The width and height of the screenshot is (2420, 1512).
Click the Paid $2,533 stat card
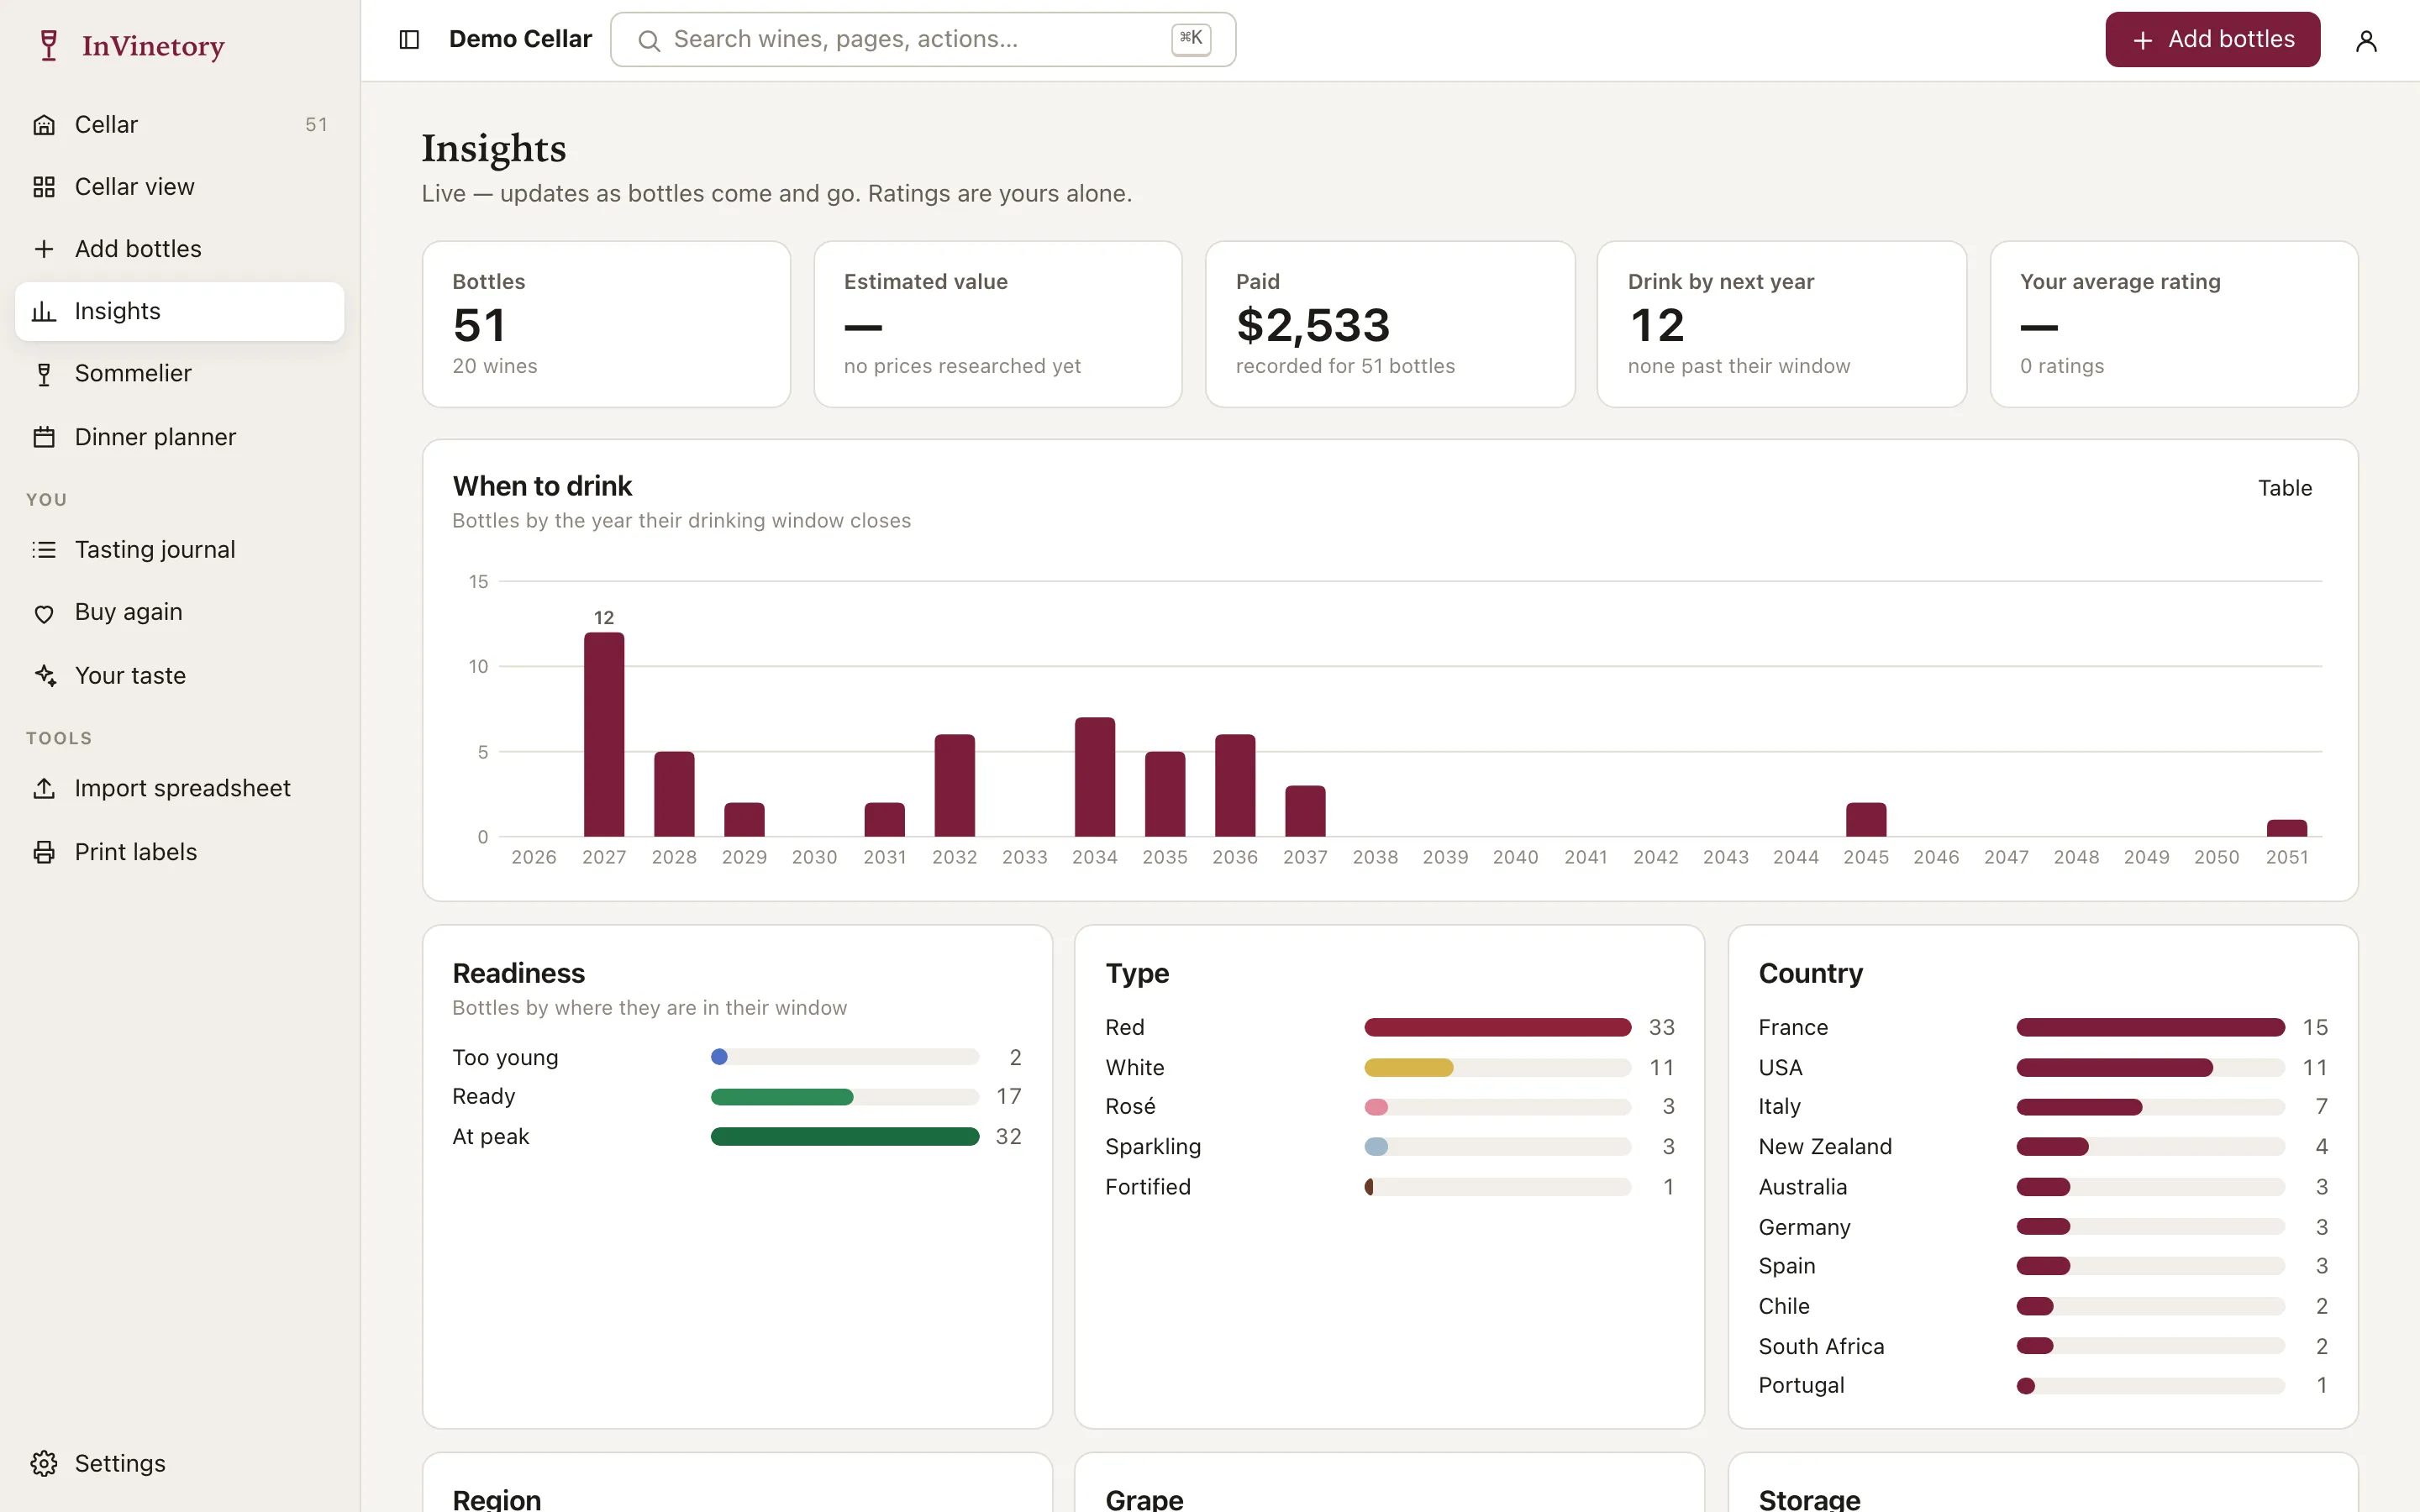(x=1390, y=324)
